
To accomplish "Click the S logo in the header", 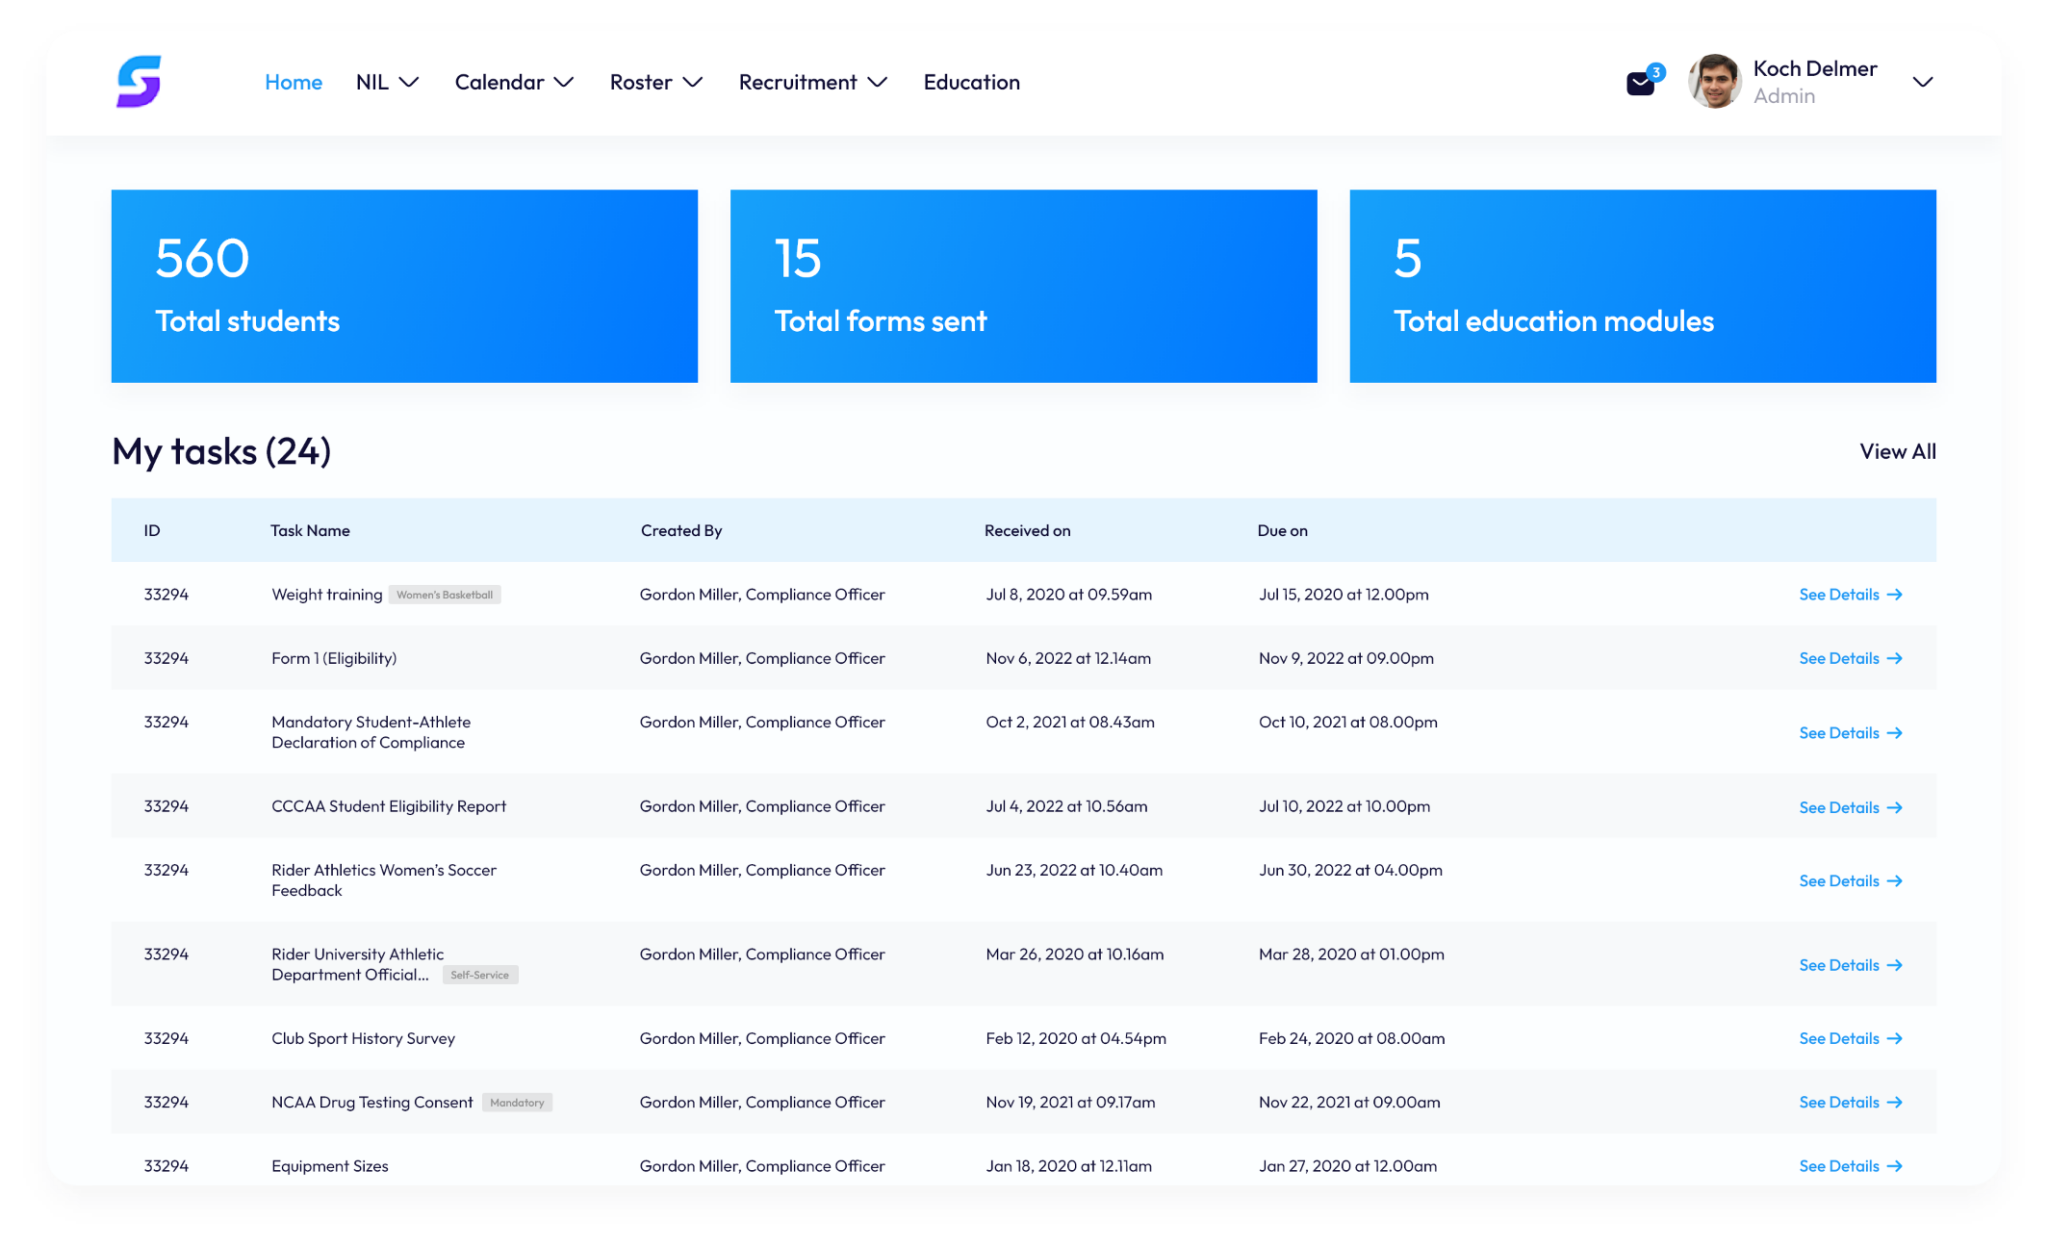I will click(x=140, y=81).
